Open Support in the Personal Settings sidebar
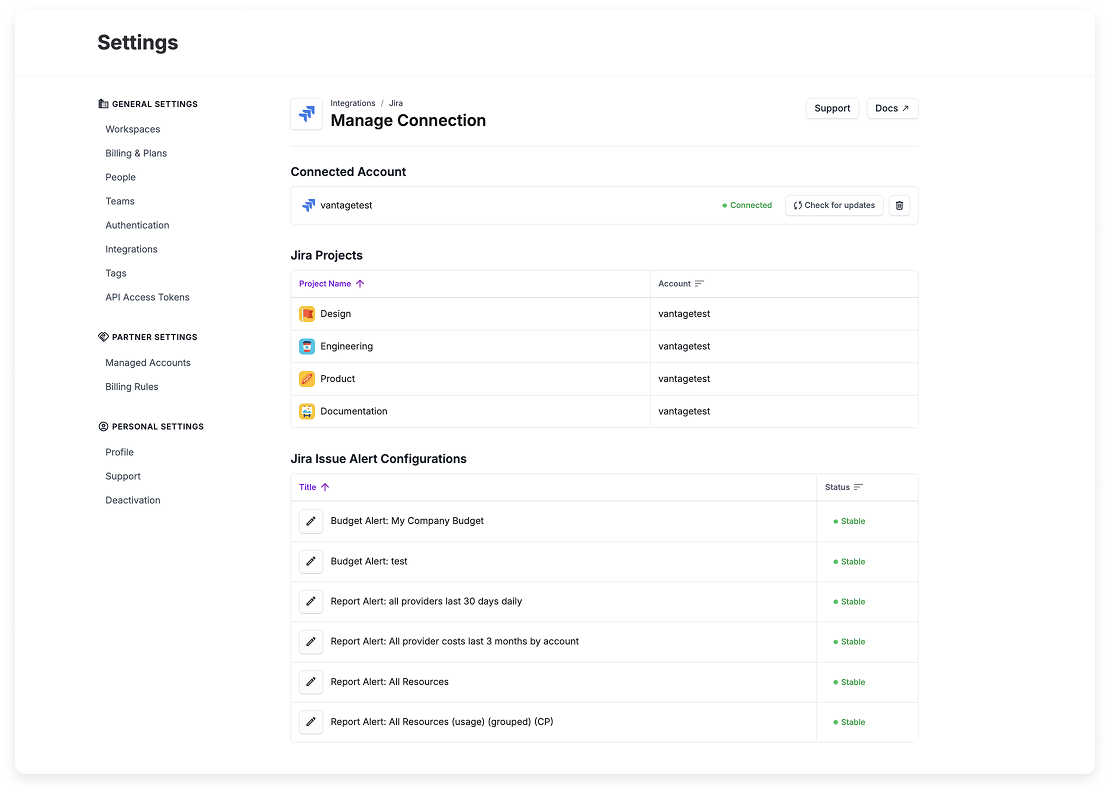 [123, 477]
